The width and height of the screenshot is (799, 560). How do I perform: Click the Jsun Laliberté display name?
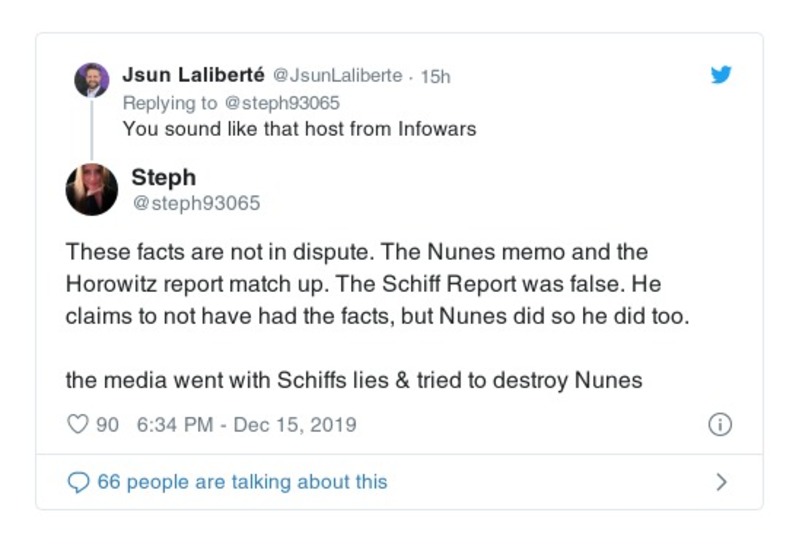tap(193, 74)
